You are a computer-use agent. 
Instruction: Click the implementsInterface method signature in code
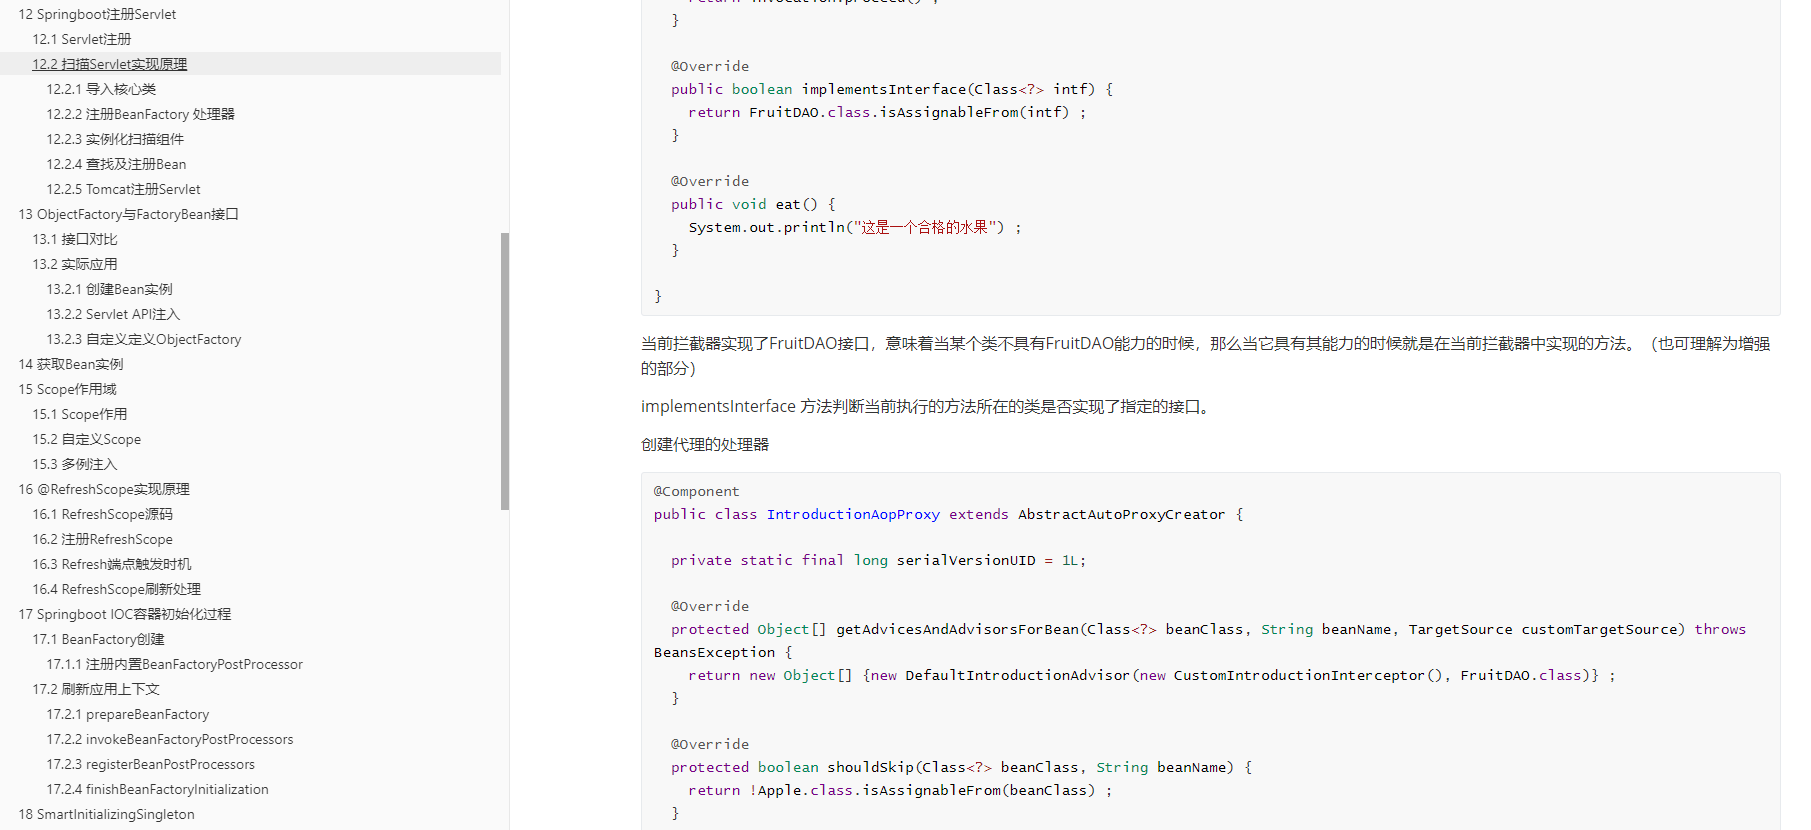click(892, 89)
